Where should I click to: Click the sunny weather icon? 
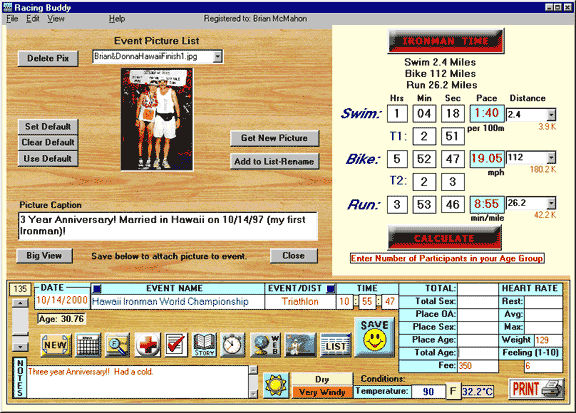point(276,385)
